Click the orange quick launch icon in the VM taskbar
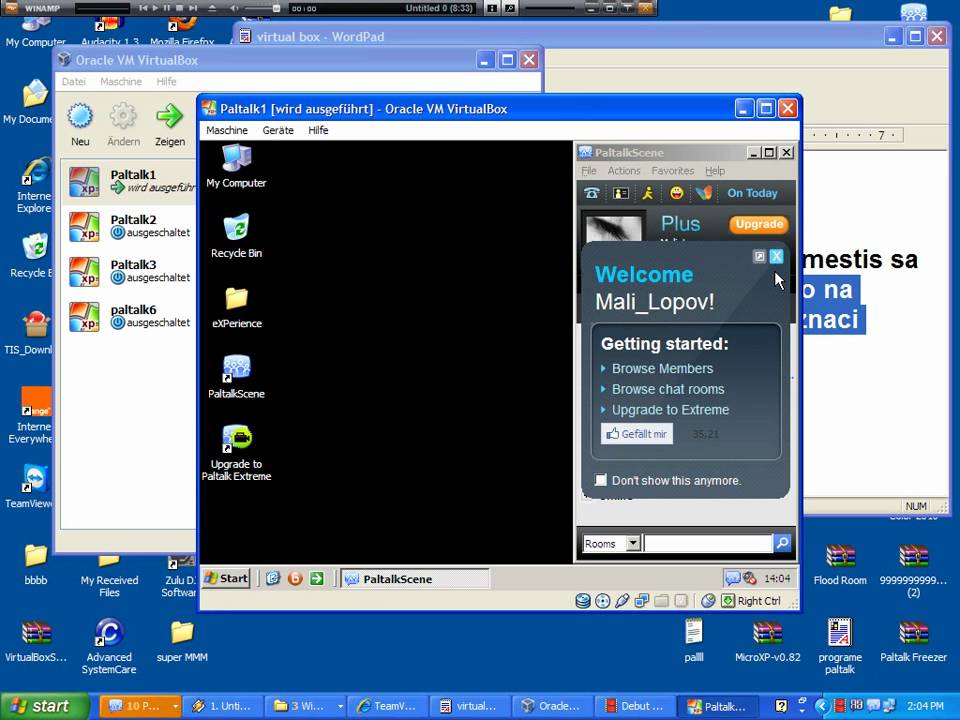The width and height of the screenshot is (960, 720). tap(295, 578)
